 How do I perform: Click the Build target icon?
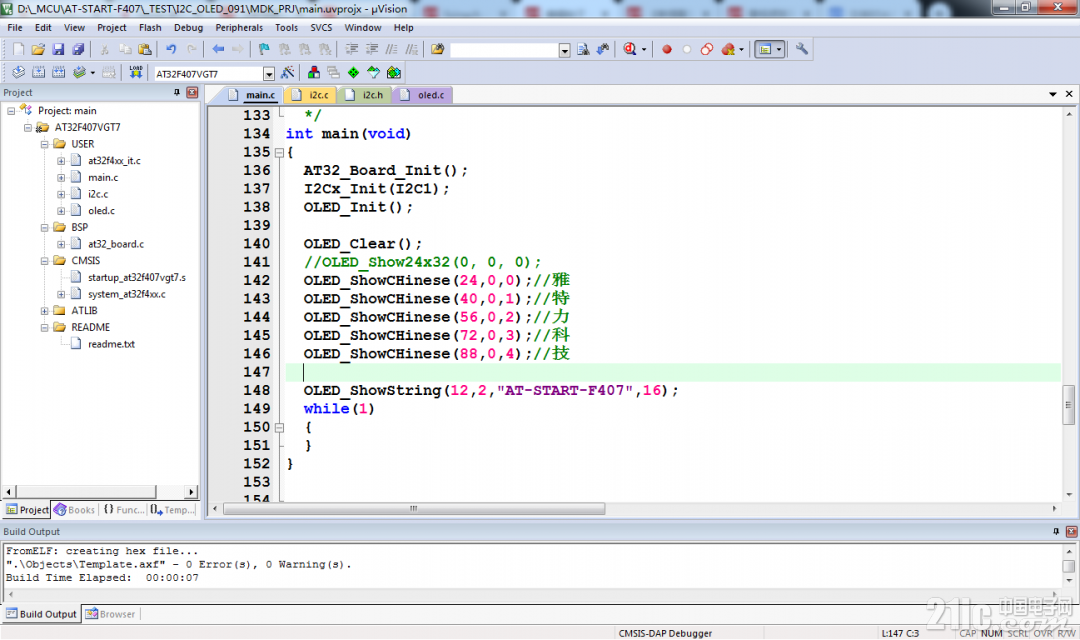pos(39,72)
